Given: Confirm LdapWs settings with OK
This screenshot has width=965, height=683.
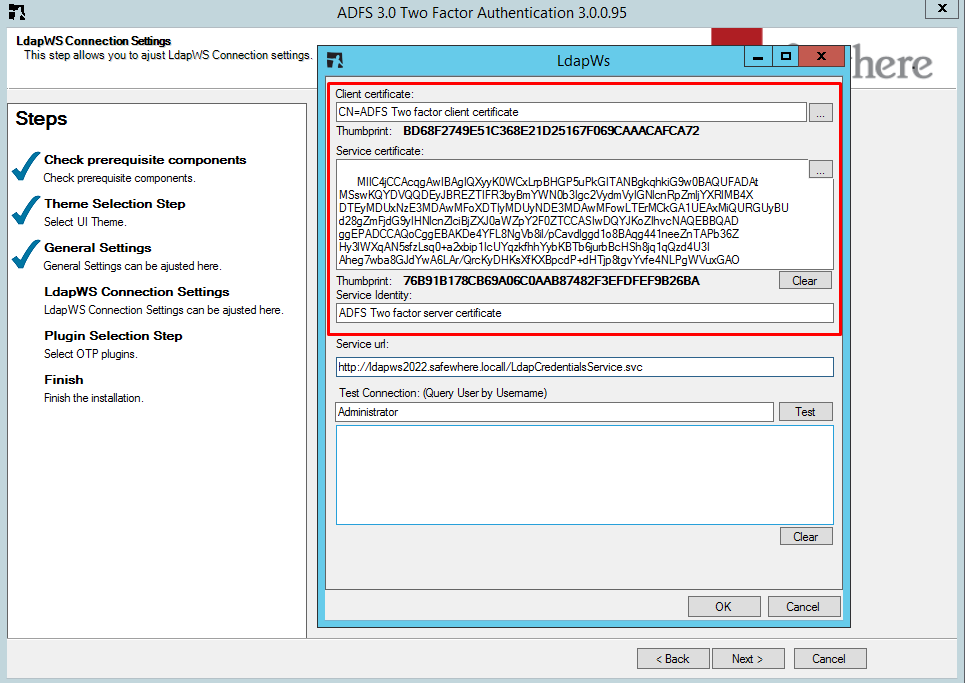Looking at the screenshot, I should point(724,607).
